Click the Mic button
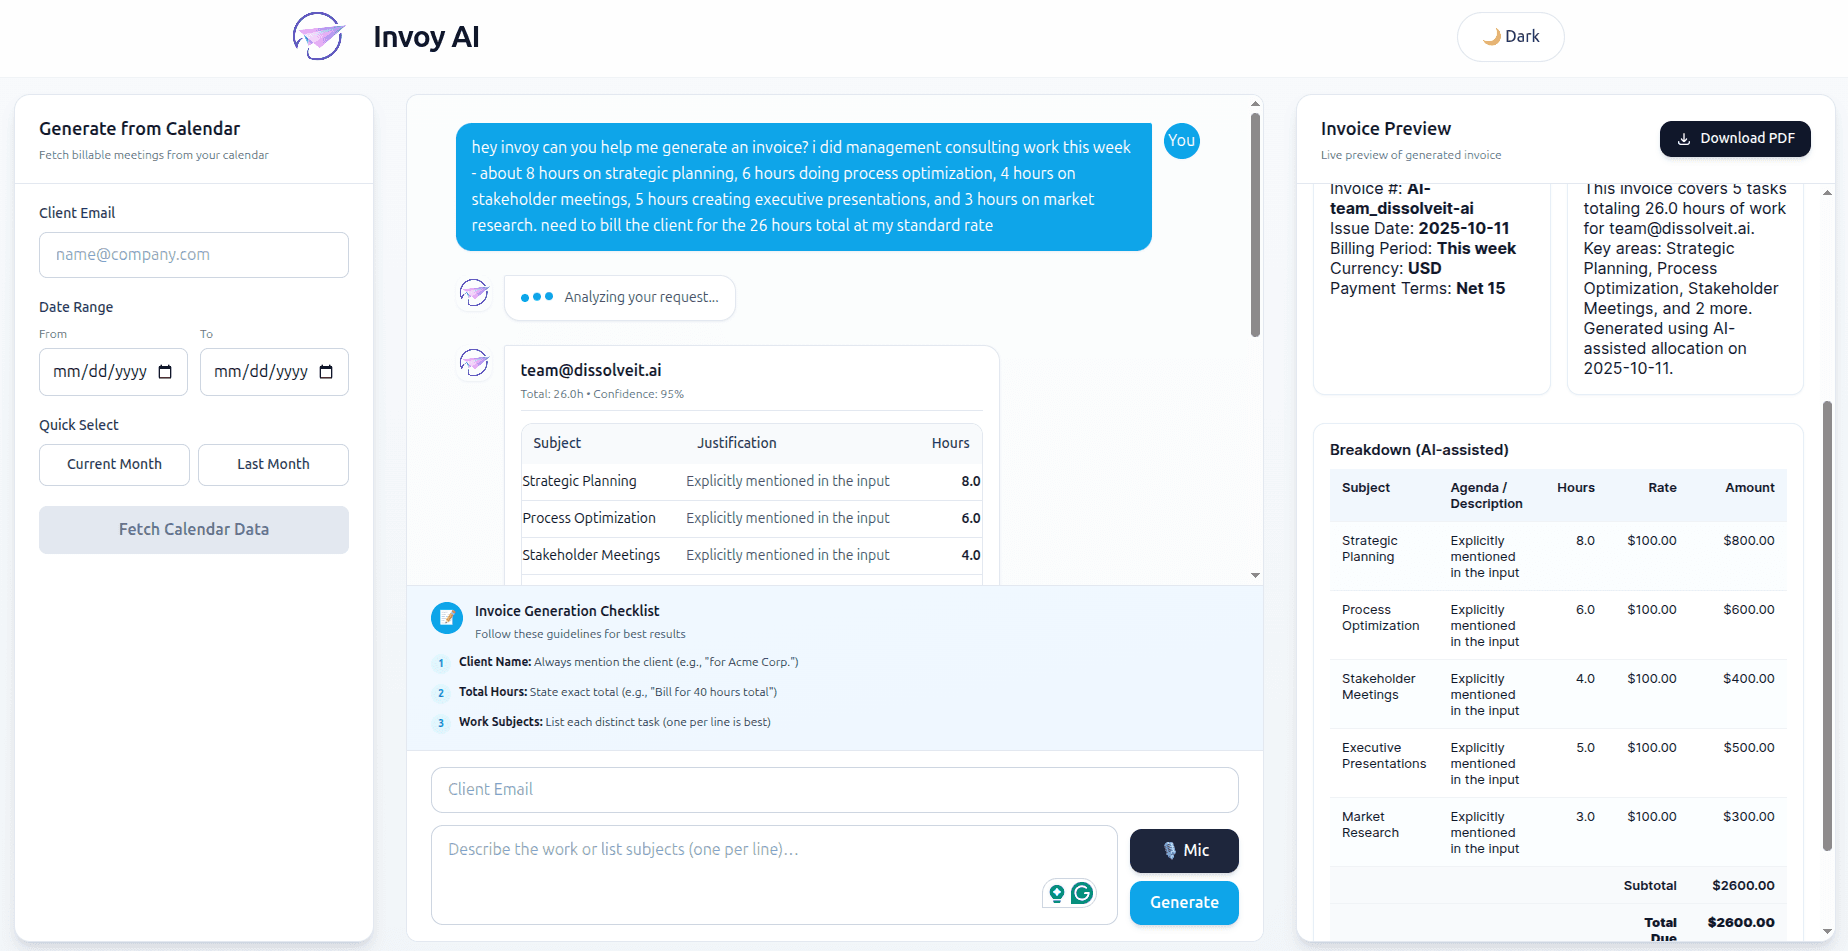 point(1184,851)
